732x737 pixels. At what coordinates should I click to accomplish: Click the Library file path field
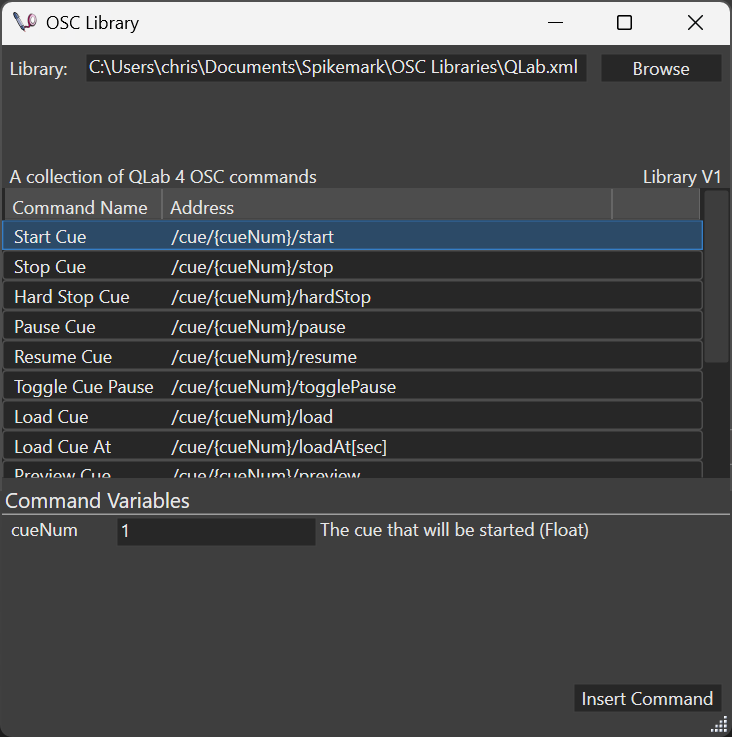pos(336,68)
